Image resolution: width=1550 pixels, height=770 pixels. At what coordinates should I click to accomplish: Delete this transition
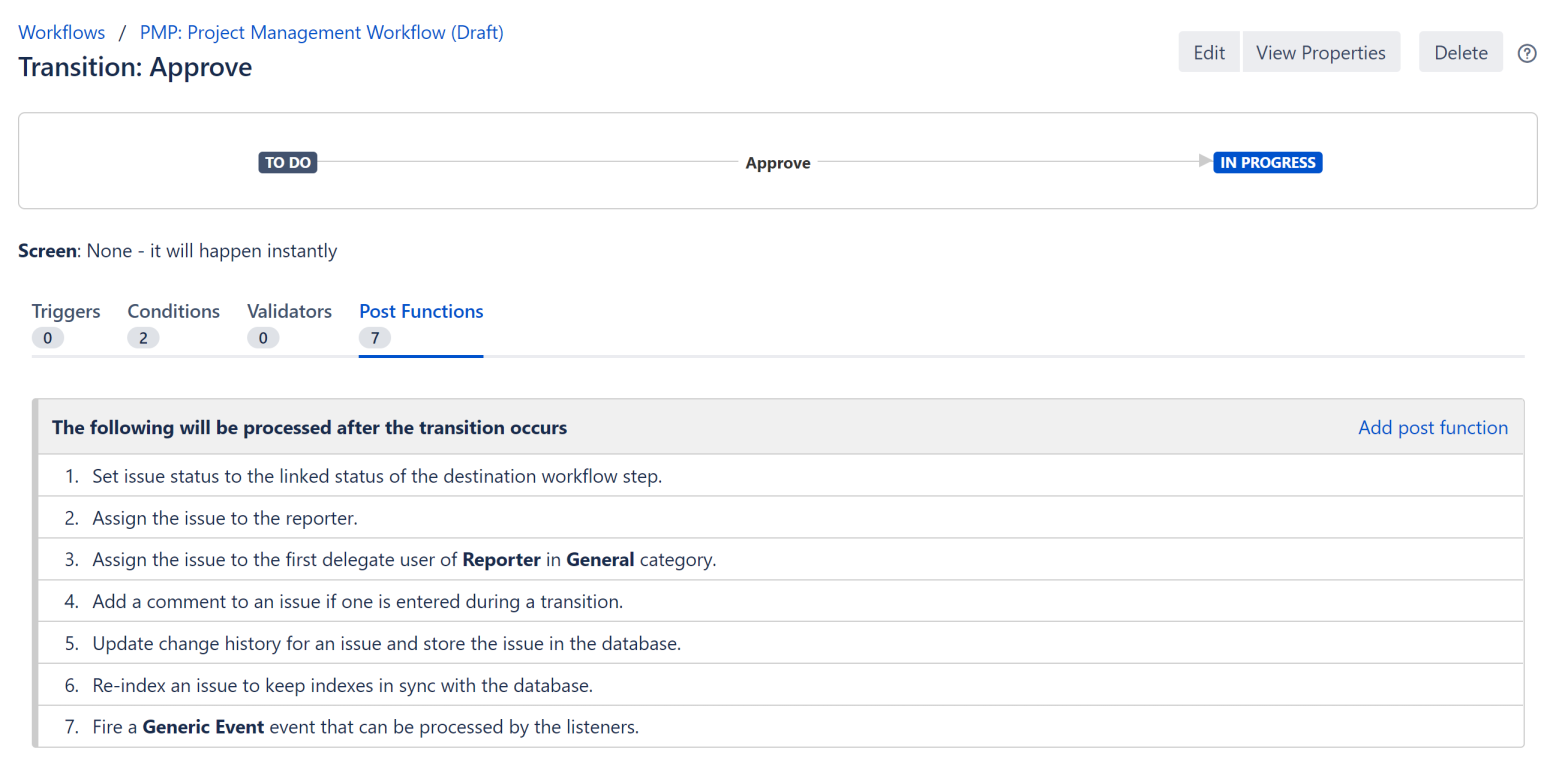click(1460, 53)
